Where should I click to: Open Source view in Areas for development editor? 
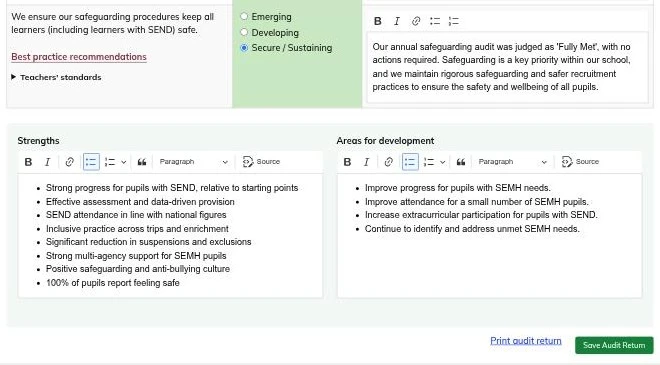coord(580,162)
